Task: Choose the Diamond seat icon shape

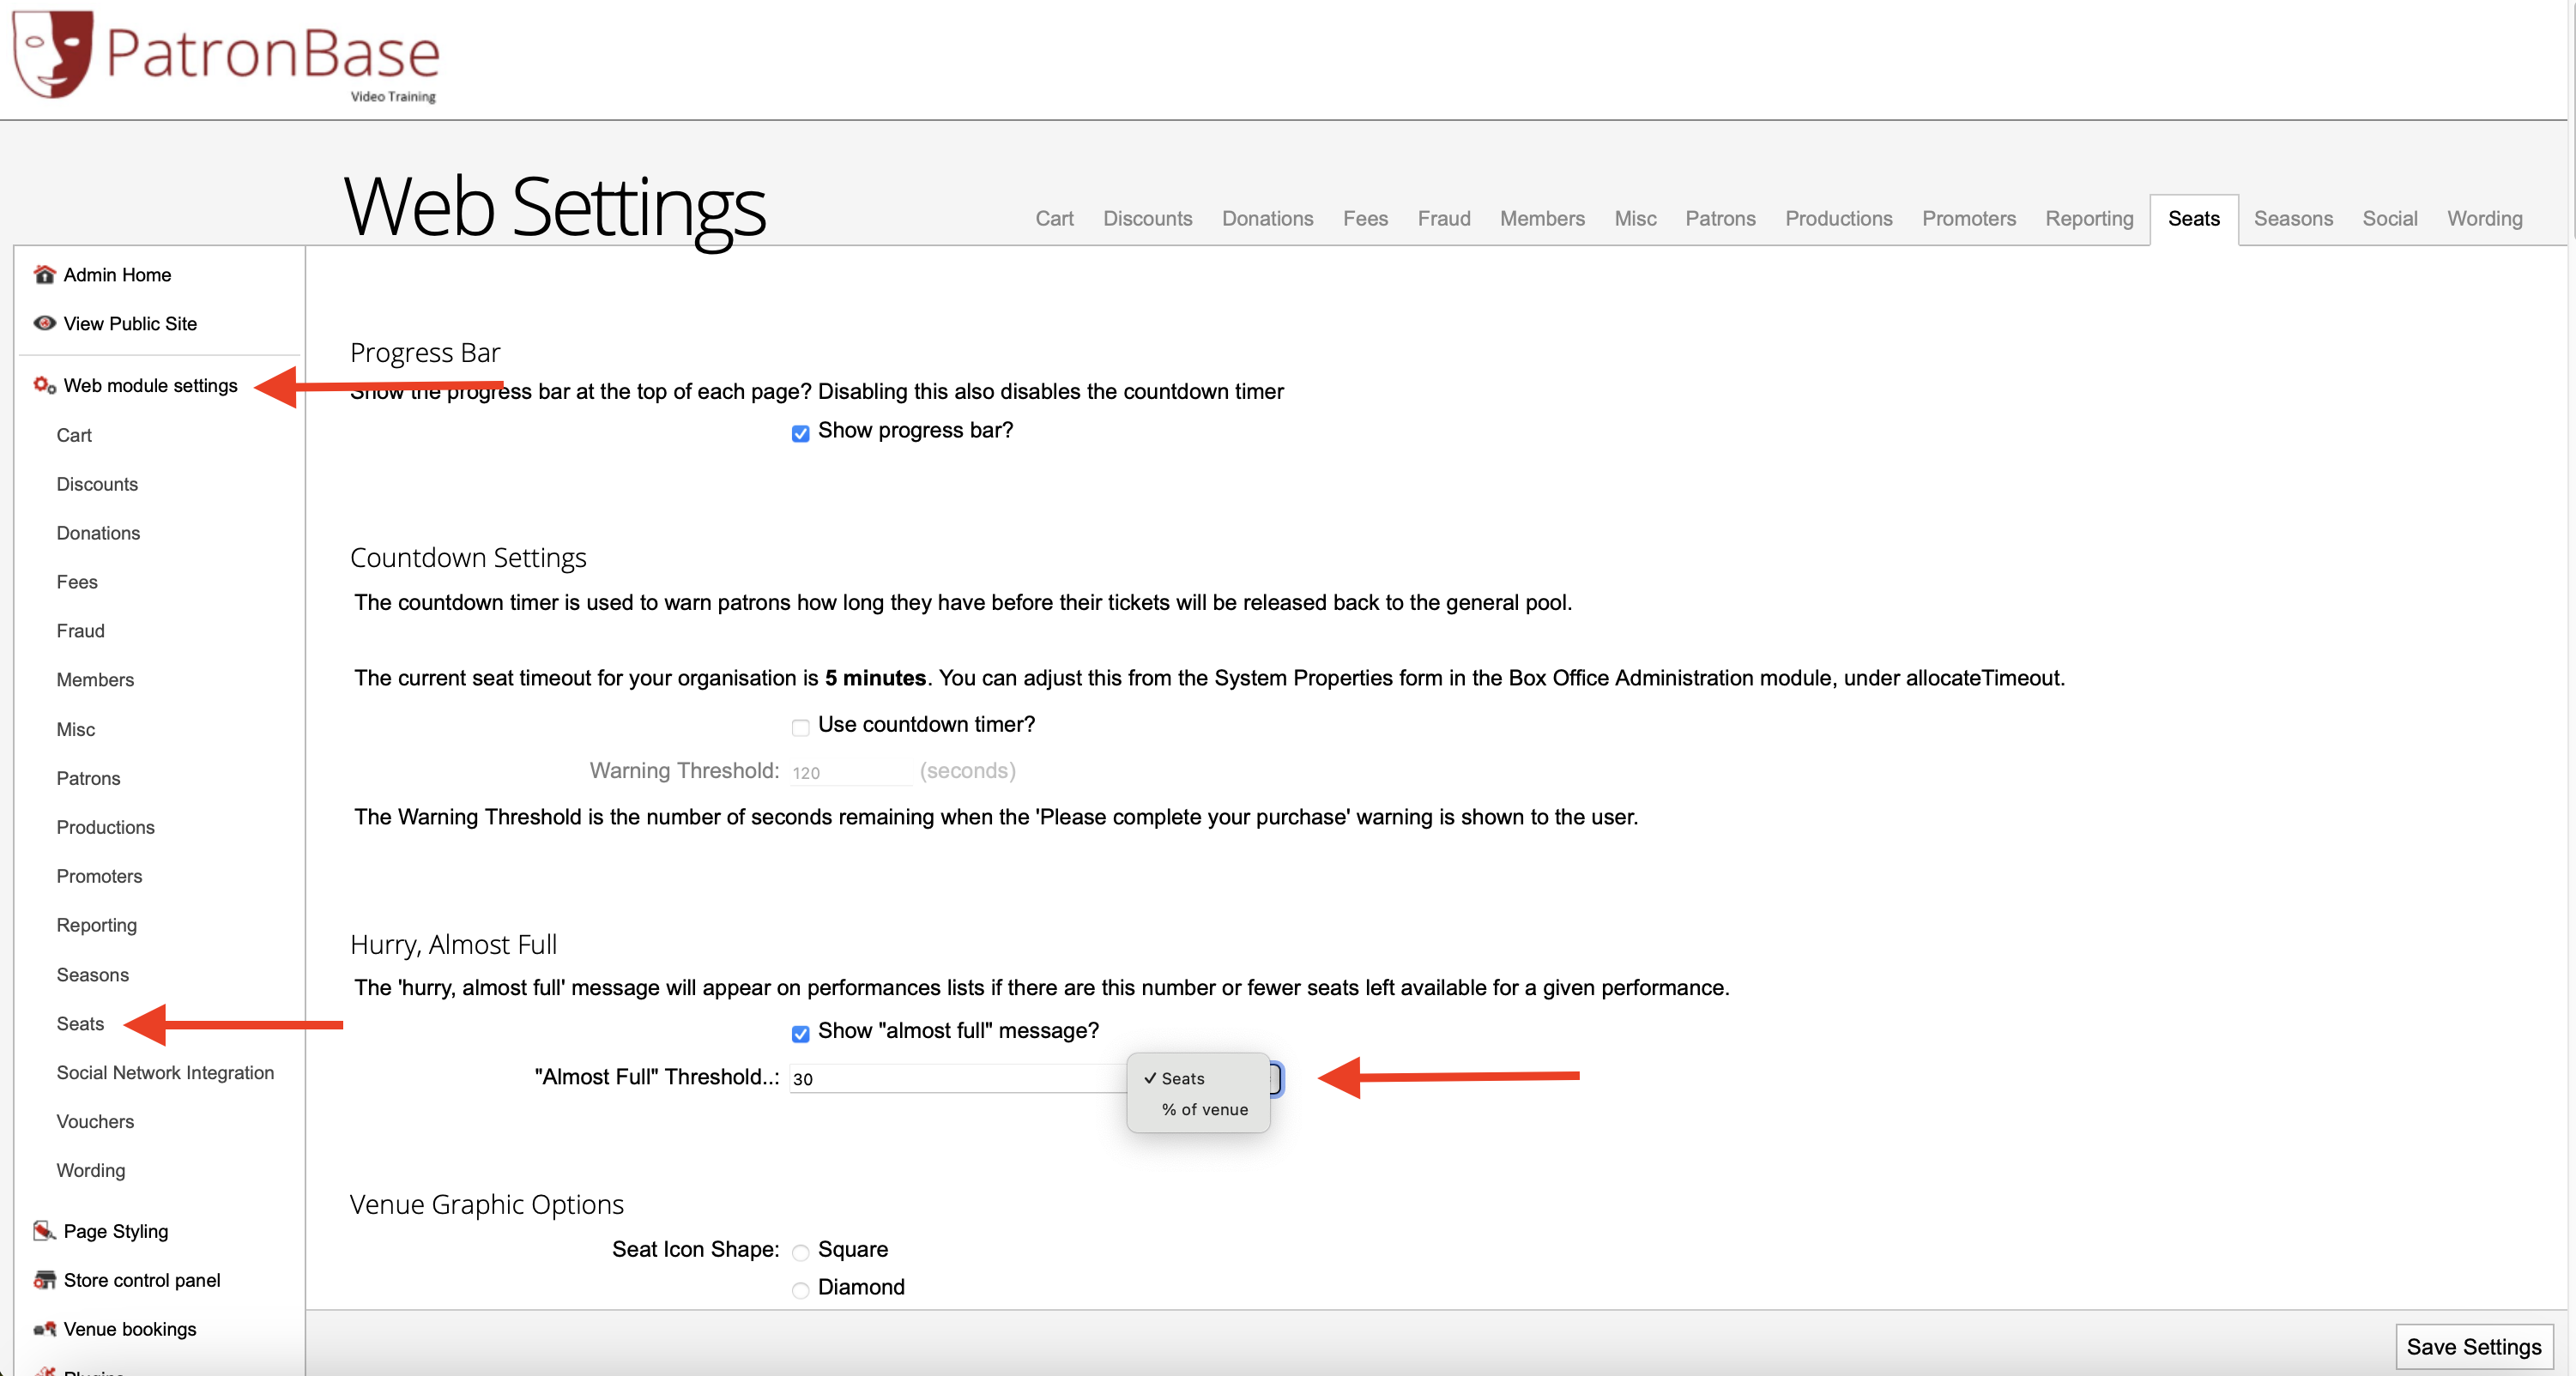Action: pyautogui.click(x=800, y=1290)
